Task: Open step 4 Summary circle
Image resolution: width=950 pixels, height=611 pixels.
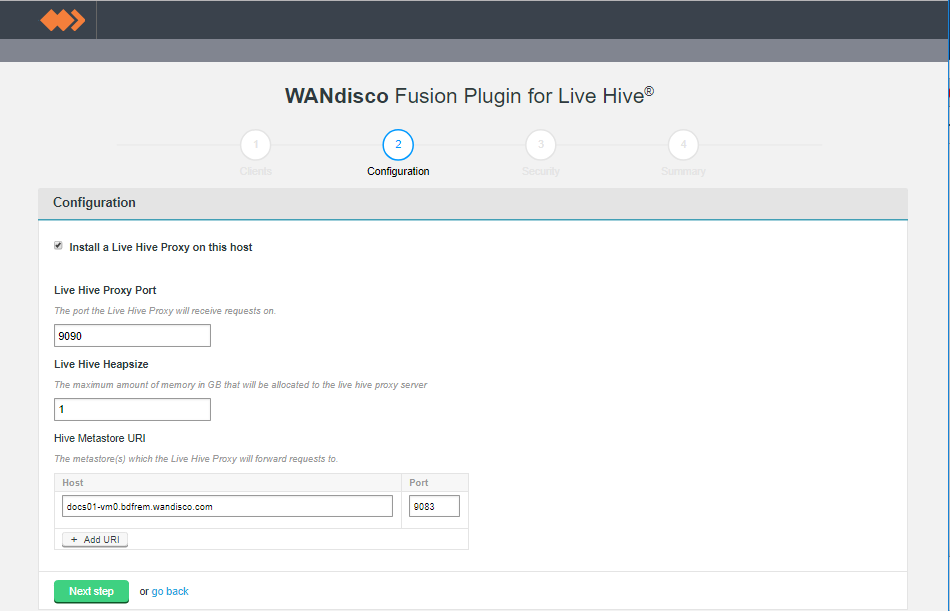Action: tap(683, 145)
